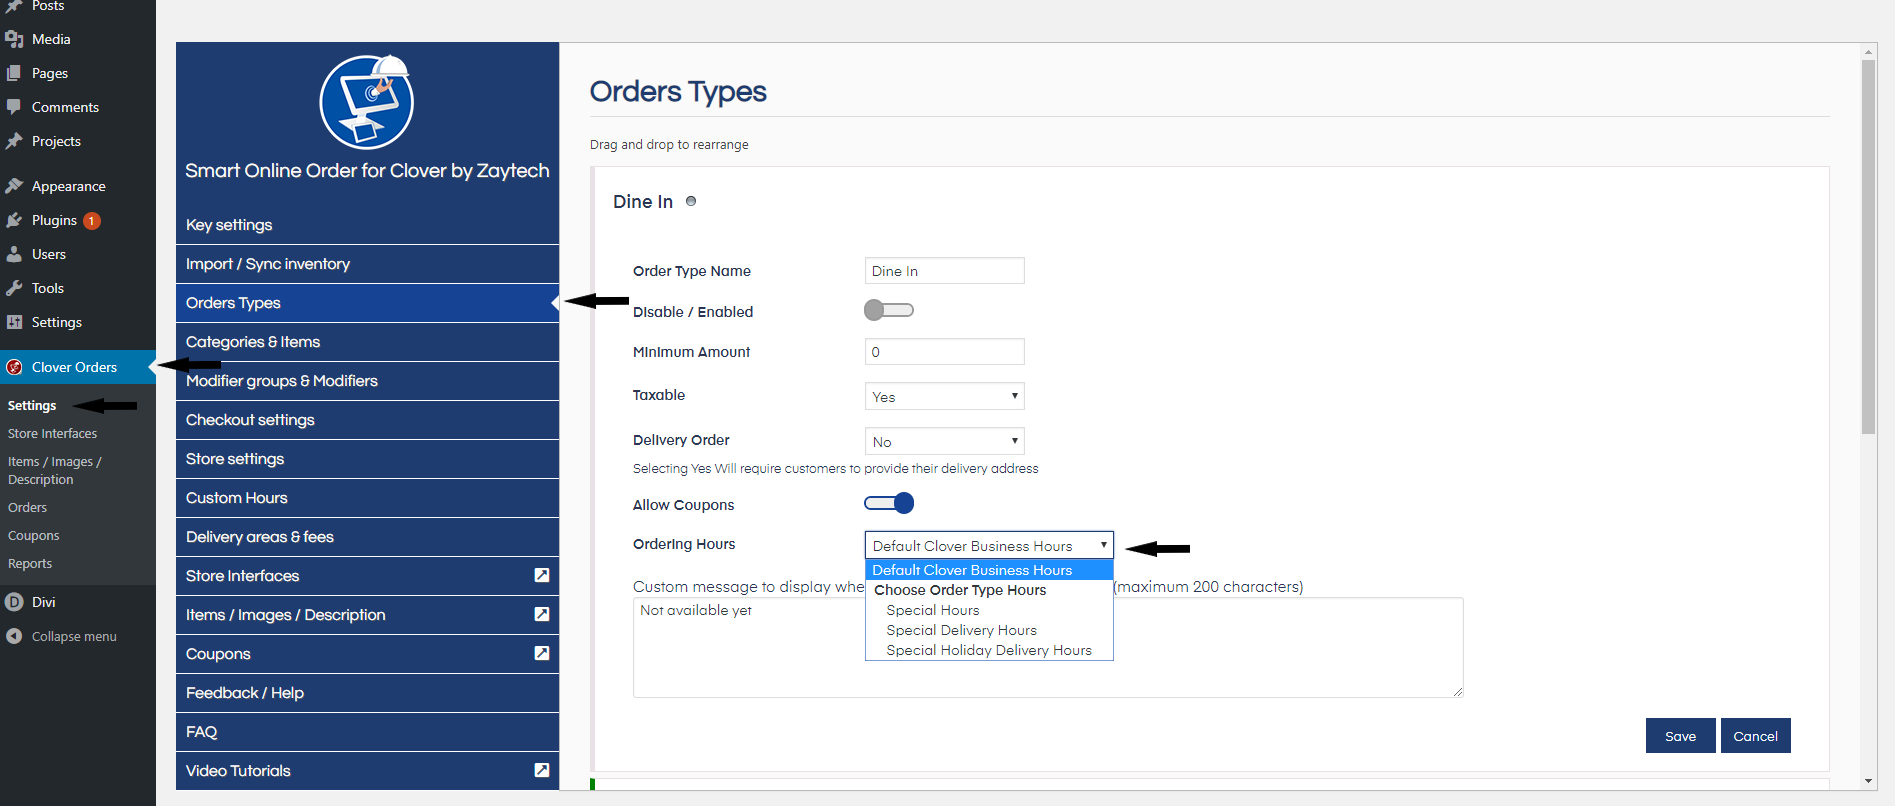
Task: Open Store settings menu item
Action: (x=367, y=459)
